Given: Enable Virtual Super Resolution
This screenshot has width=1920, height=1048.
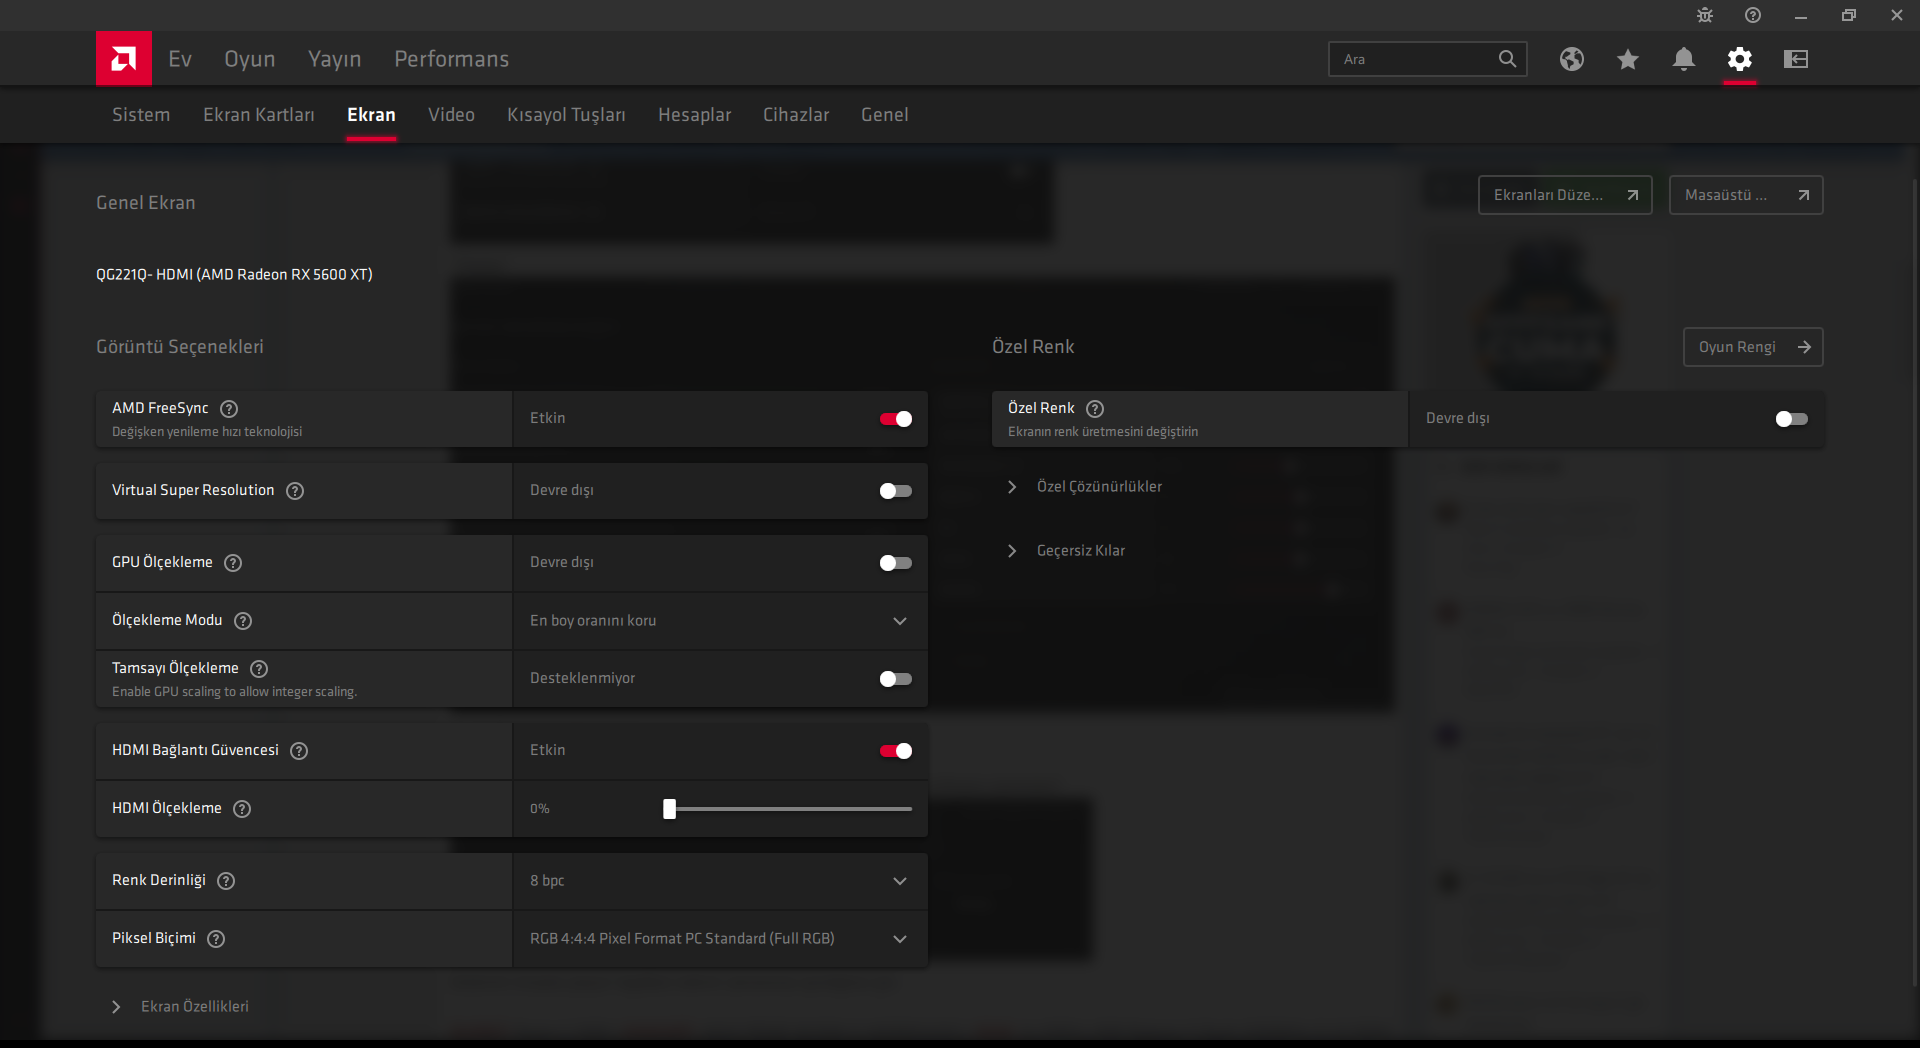Looking at the screenshot, I should point(896,491).
